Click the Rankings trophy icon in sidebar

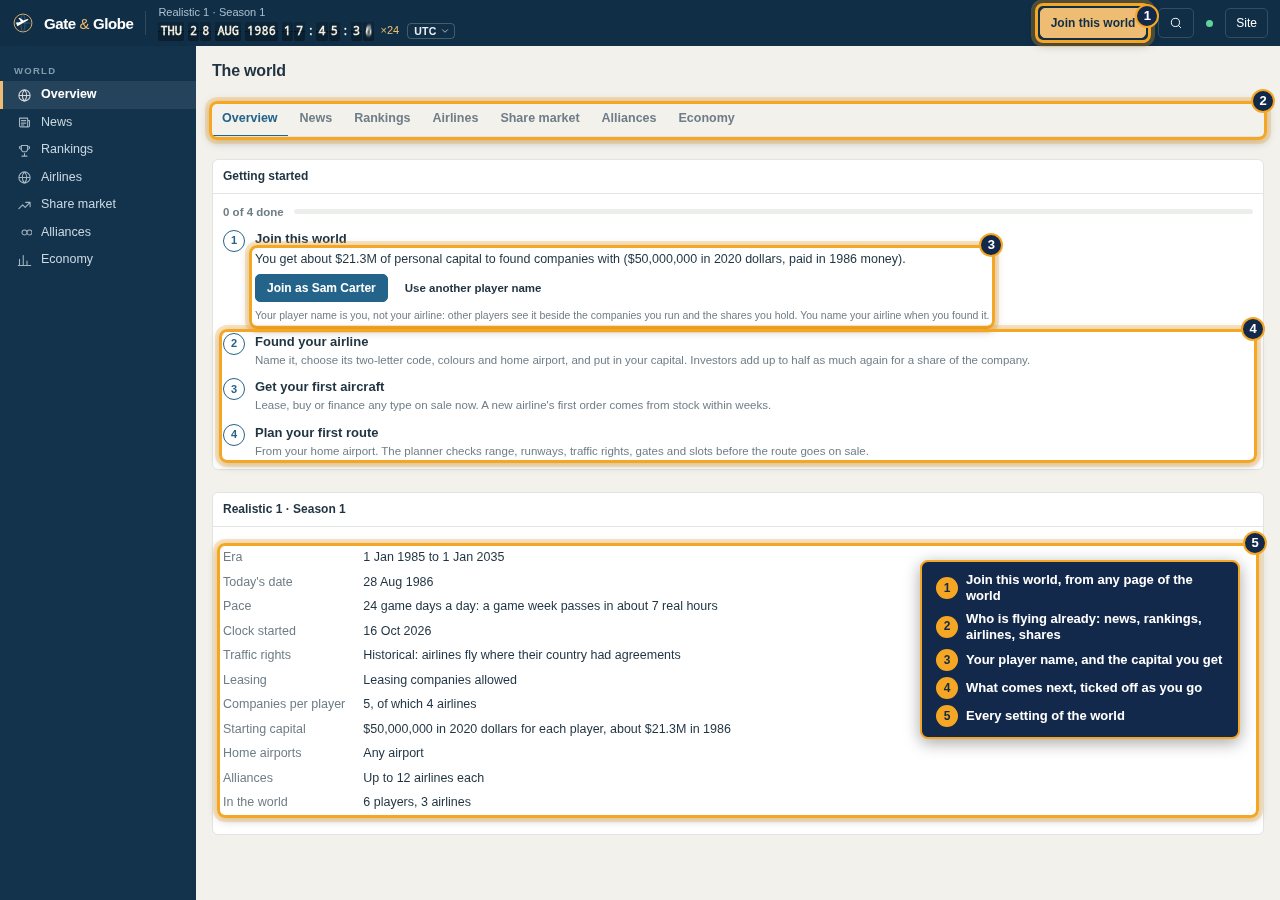[x=24, y=150]
